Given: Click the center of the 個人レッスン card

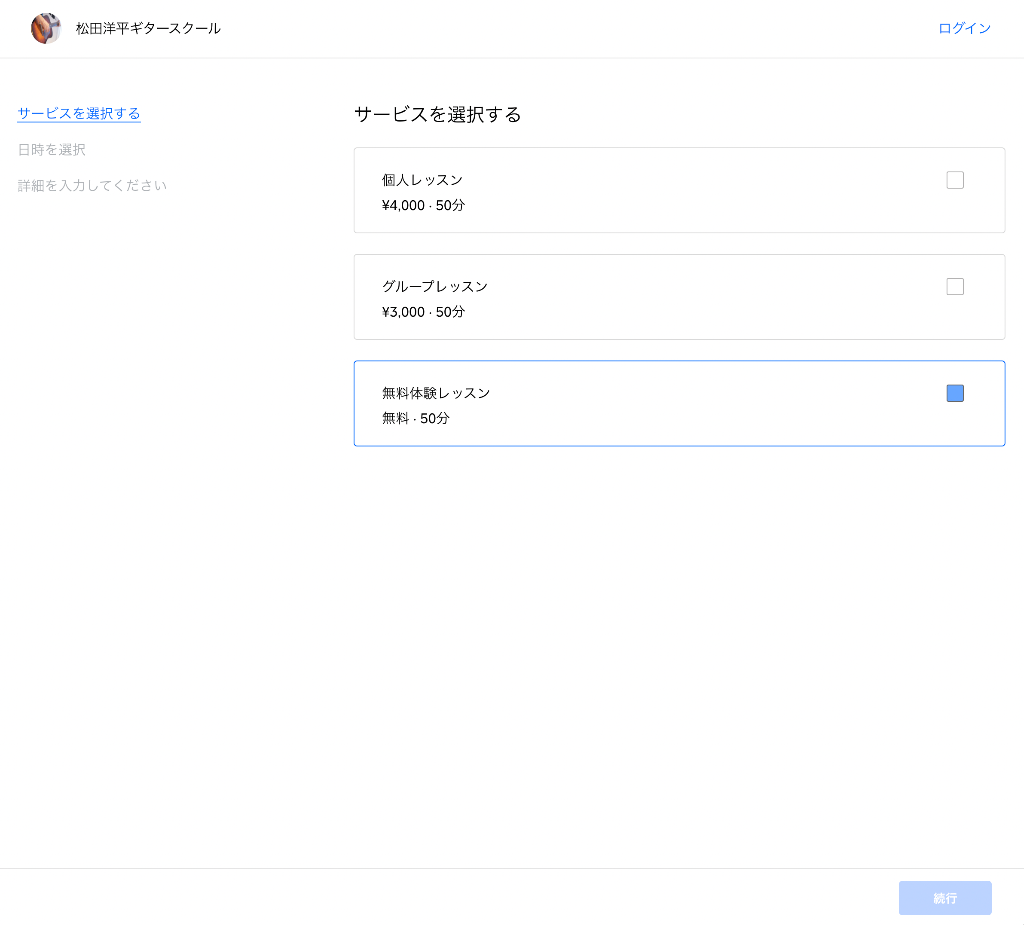Looking at the screenshot, I should [679, 191].
